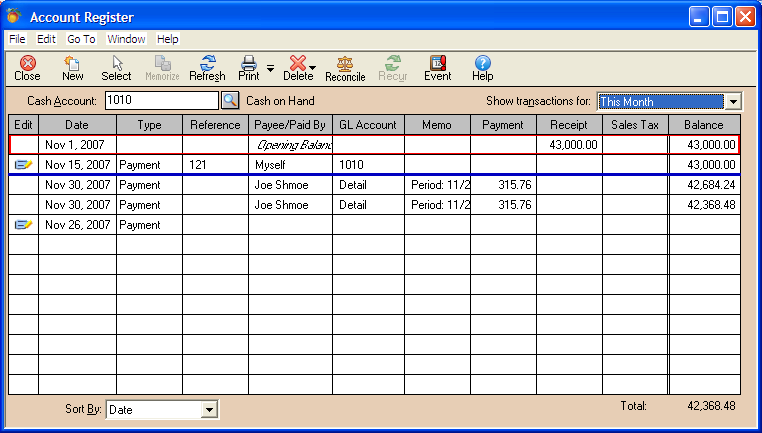The width and height of the screenshot is (762, 433).
Task: Open Help from the toolbar
Action: [x=483, y=68]
